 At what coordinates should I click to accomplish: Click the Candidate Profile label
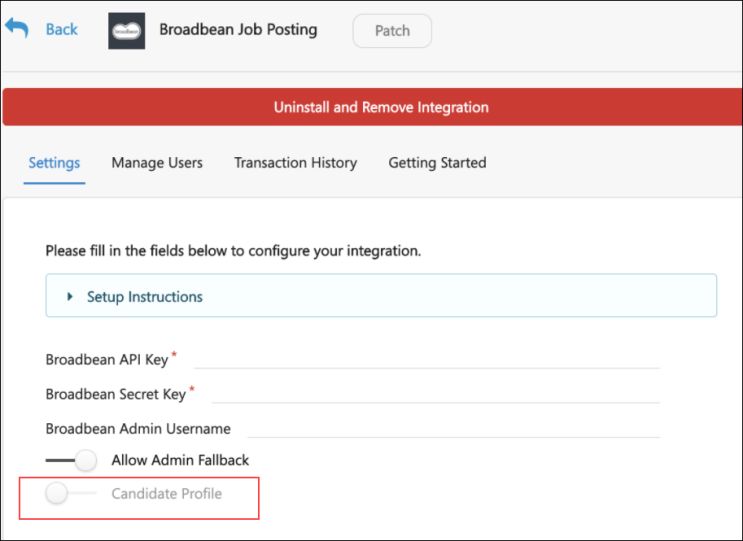point(166,494)
